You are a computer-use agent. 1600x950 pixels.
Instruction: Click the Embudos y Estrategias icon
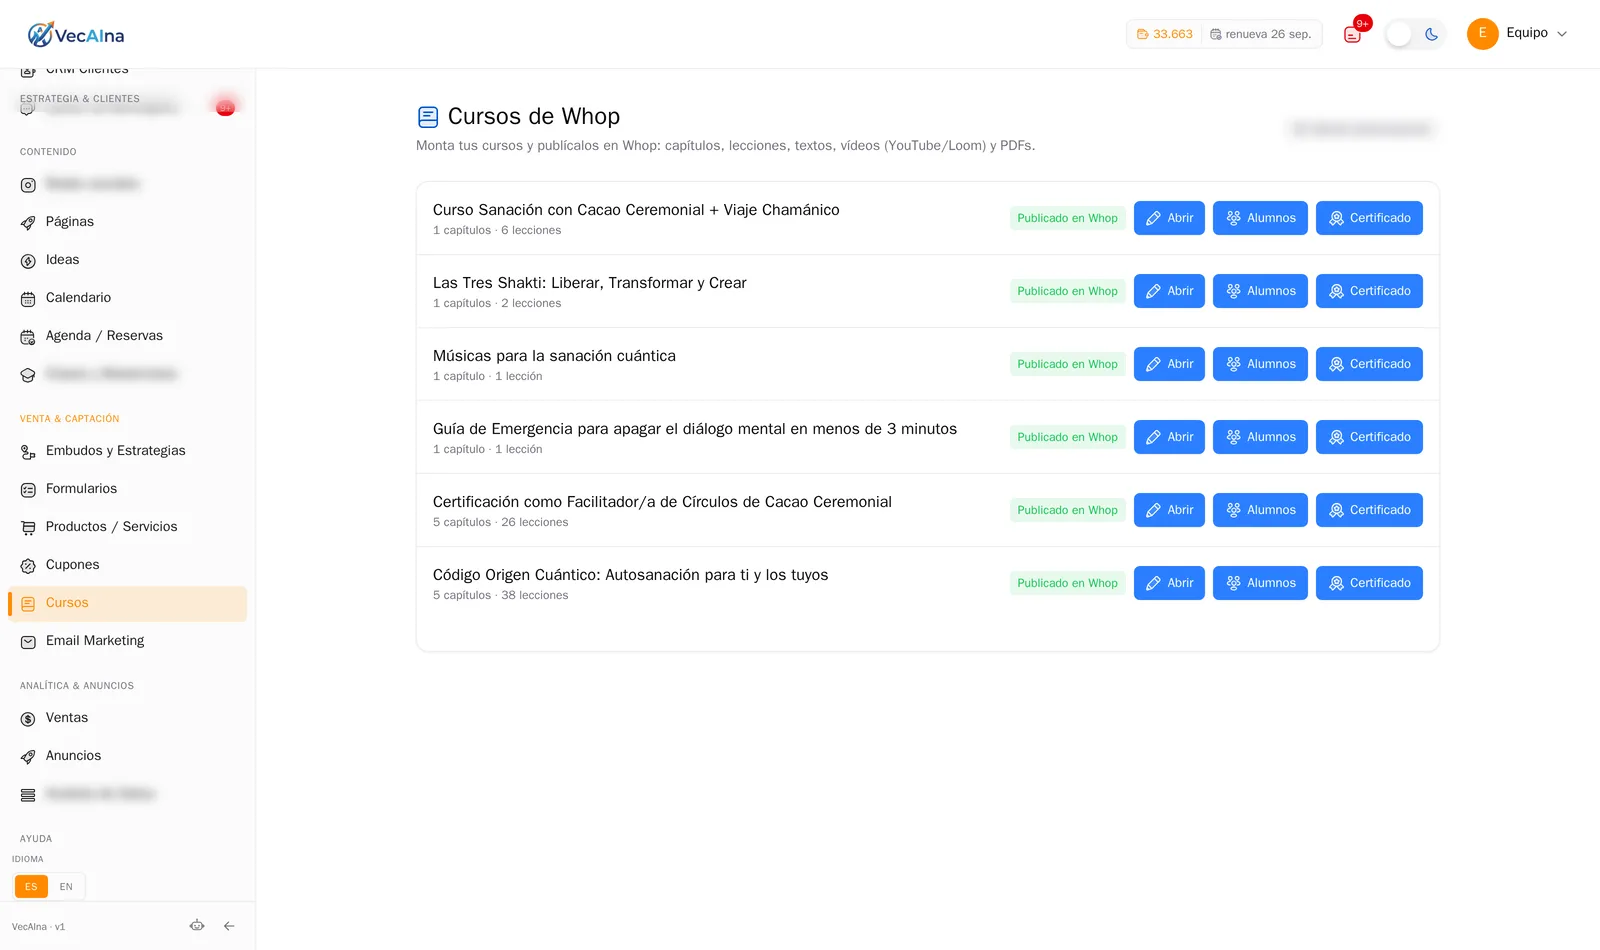tap(28, 452)
